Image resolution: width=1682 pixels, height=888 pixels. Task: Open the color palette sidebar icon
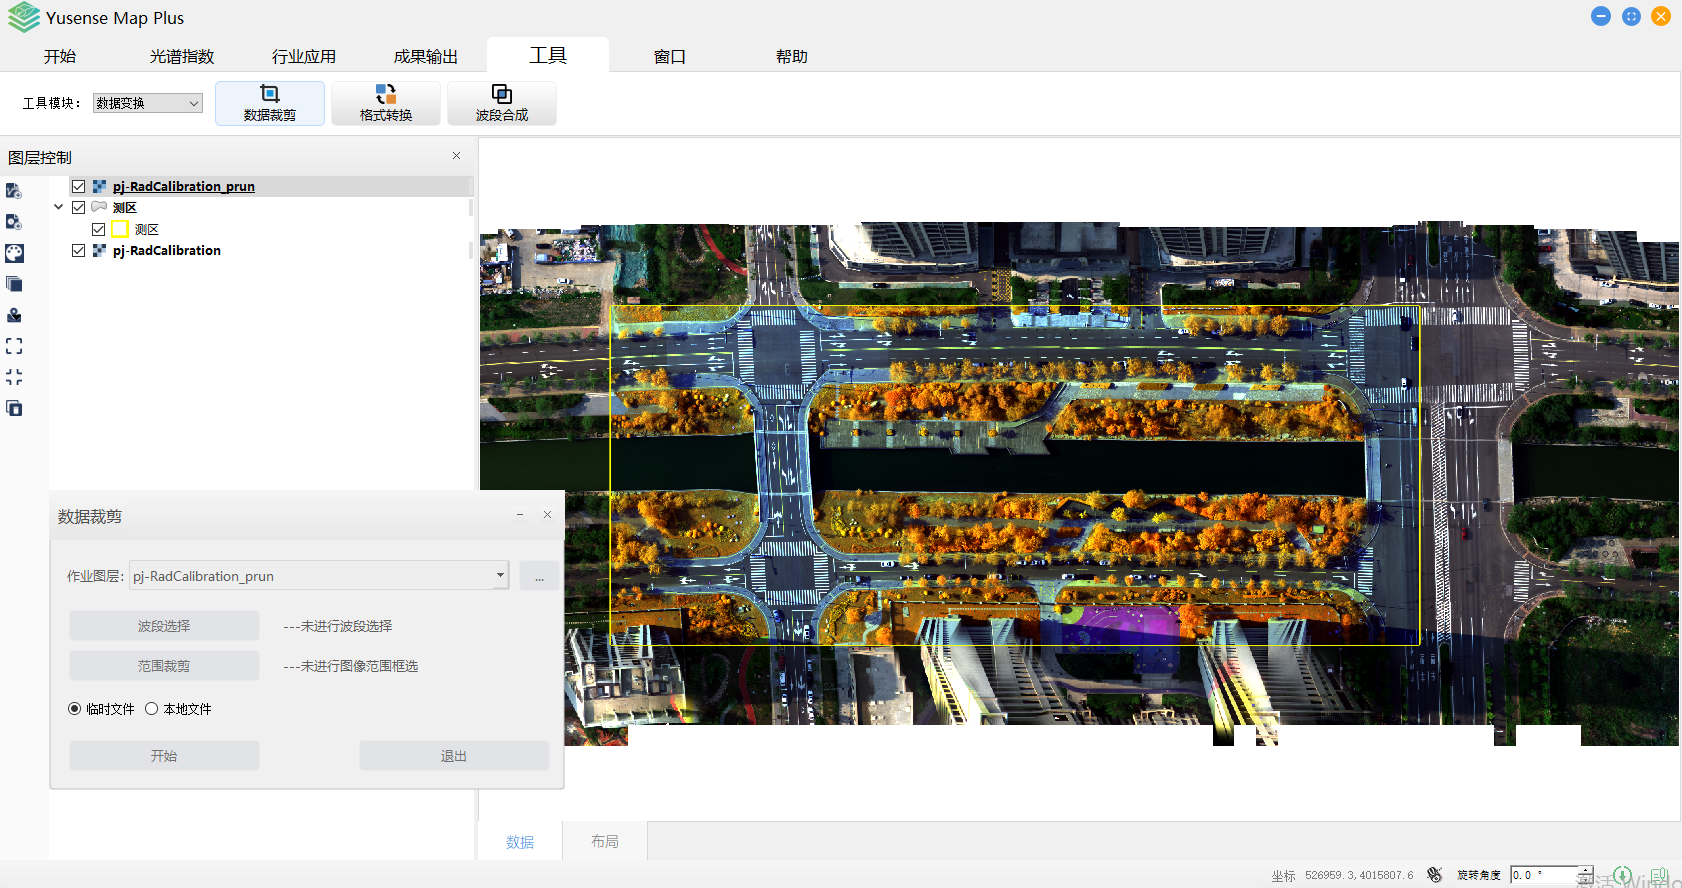coord(14,253)
